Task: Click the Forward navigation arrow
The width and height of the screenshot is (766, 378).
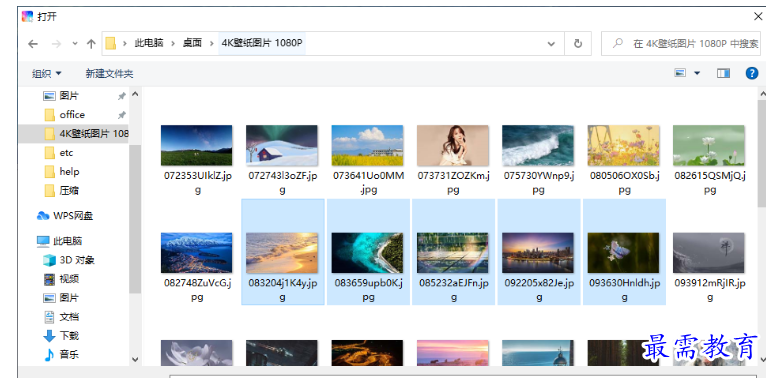Action: [56, 44]
